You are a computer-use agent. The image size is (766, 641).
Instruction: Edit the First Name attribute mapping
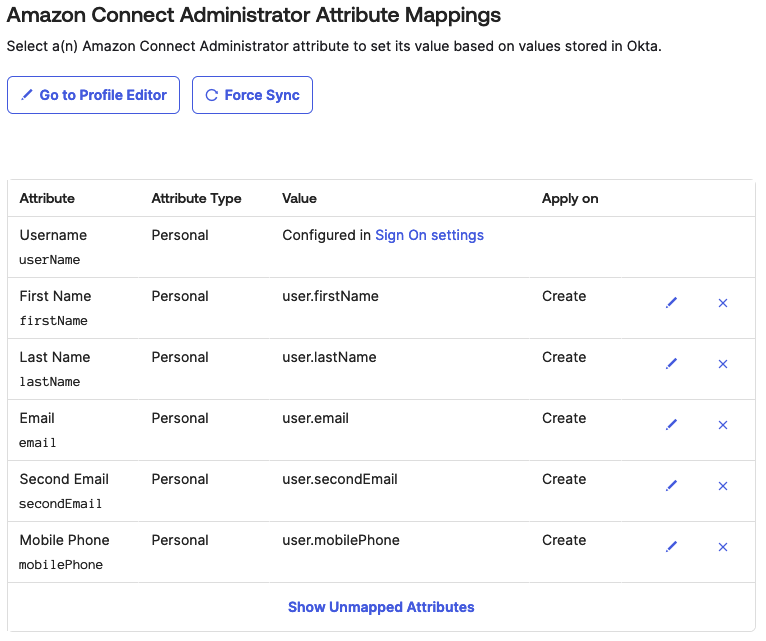pos(671,303)
